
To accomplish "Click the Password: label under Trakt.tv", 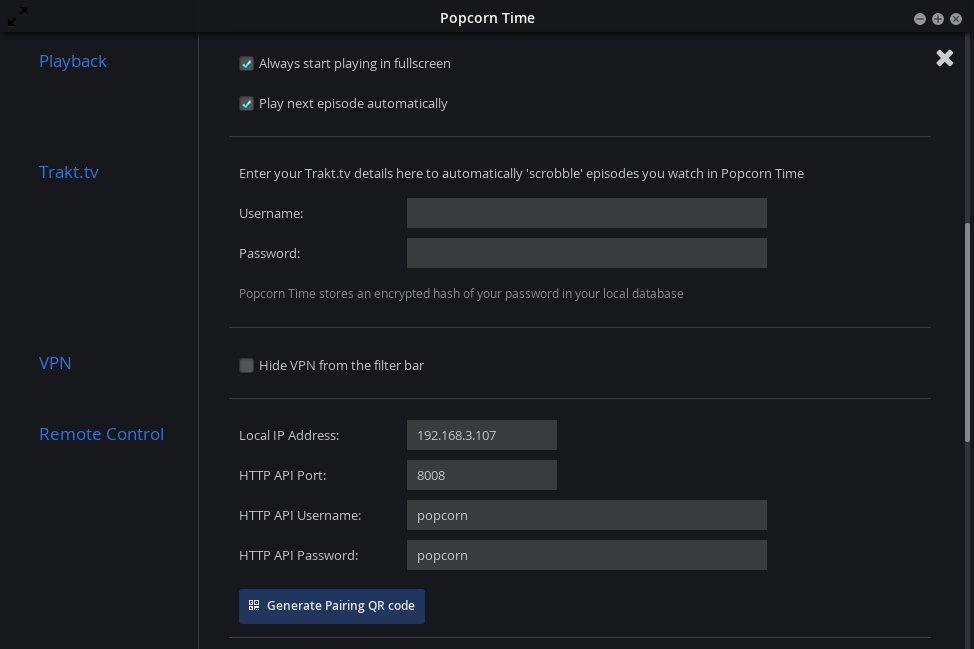I will click(270, 253).
